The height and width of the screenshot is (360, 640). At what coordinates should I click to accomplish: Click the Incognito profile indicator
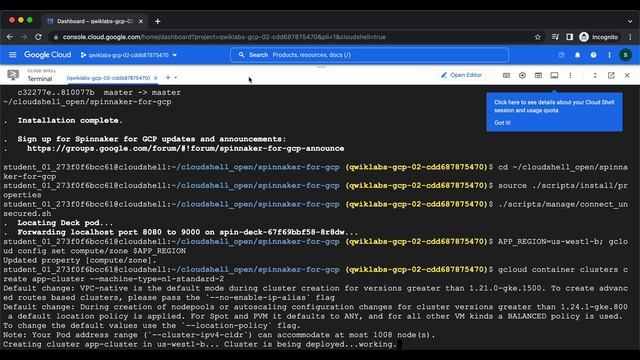click(x=599, y=37)
